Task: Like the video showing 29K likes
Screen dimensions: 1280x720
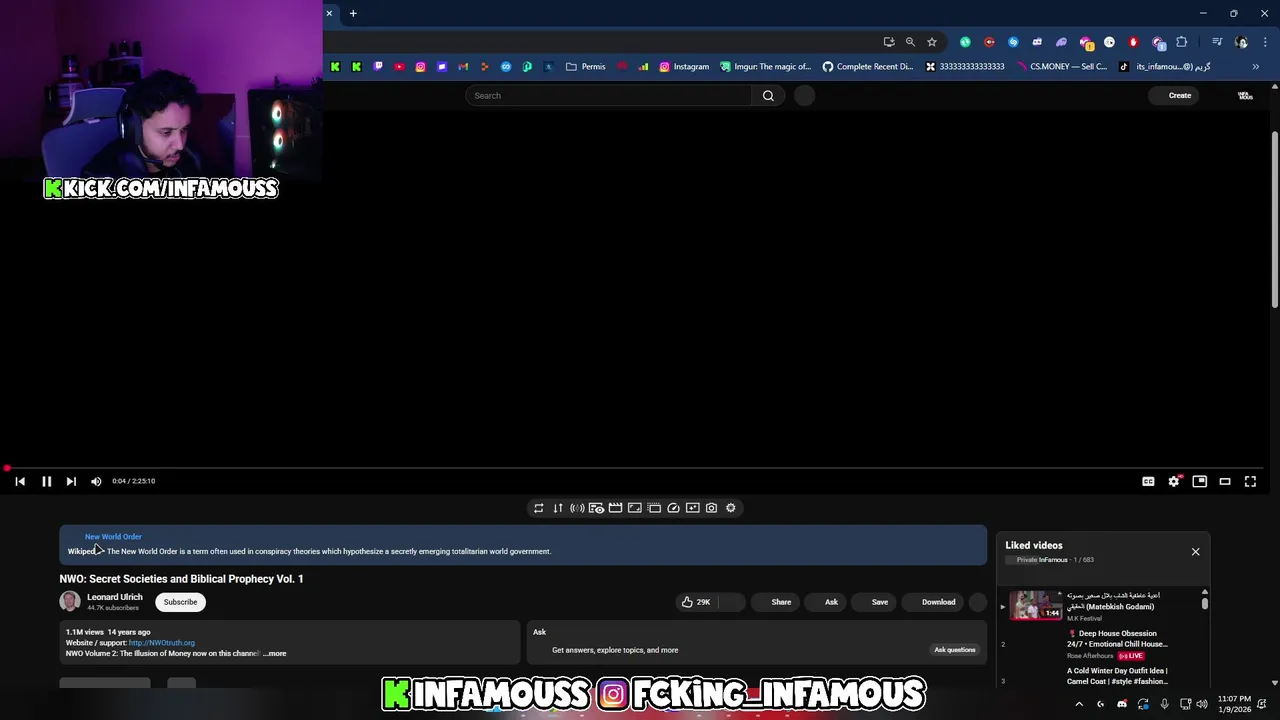Action: [x=696, y=602]
